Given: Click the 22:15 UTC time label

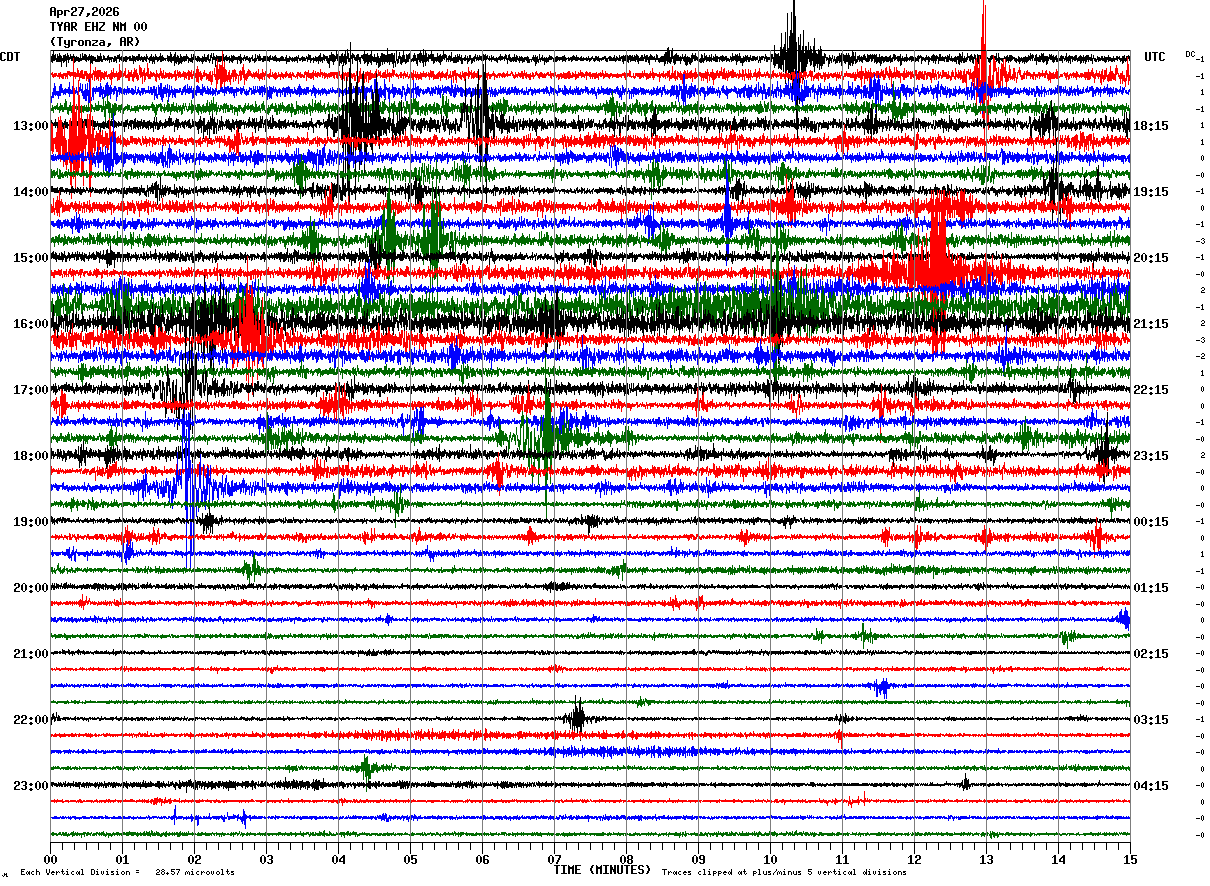Looking at the screenshot, I should pyautogui.click(x=1151, y=390).
